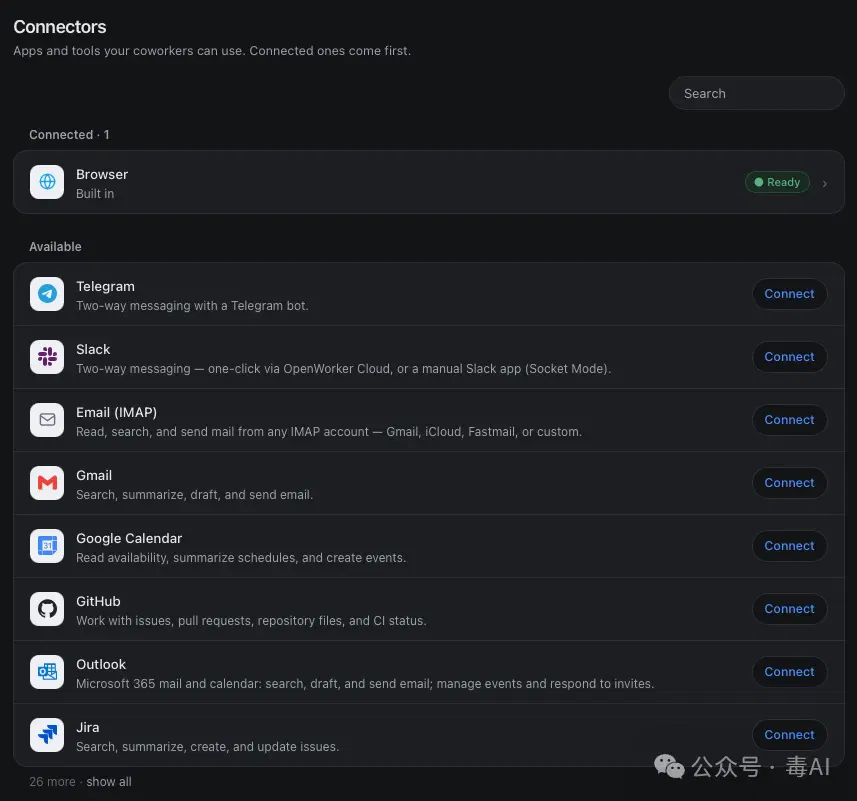Select the Outlook title text
Viewport: 857px width, 801px height.
[101, 664]
